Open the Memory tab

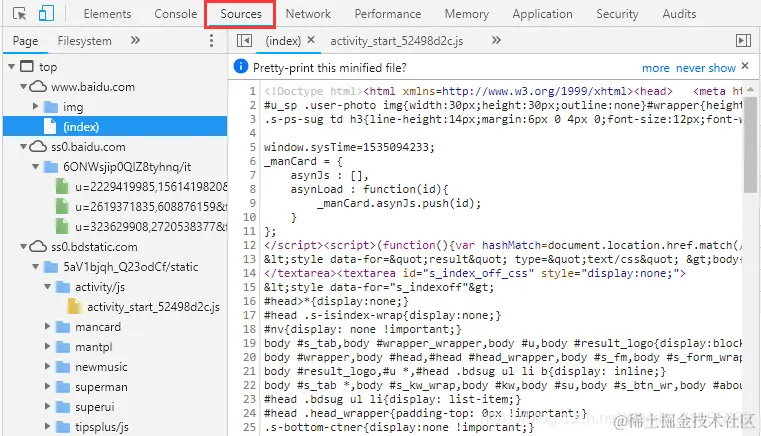click(466, 14)
